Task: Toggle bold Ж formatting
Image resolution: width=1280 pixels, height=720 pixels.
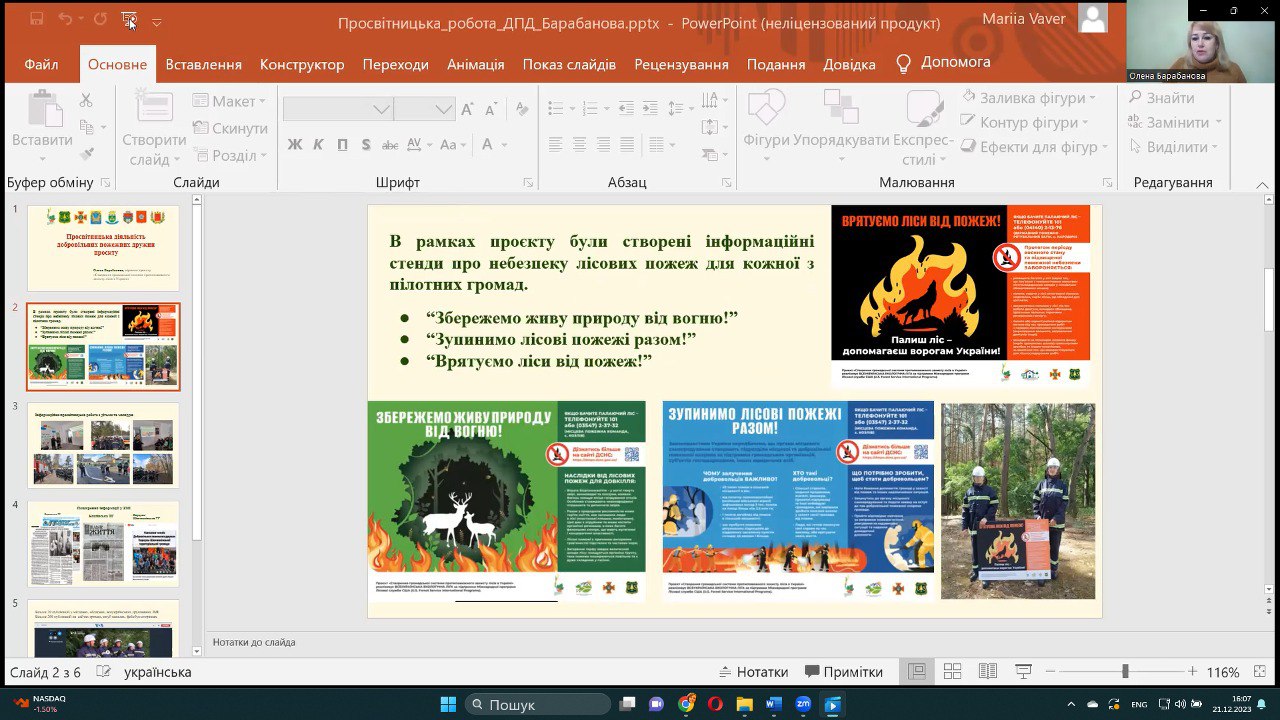Action: coord(295,144)
